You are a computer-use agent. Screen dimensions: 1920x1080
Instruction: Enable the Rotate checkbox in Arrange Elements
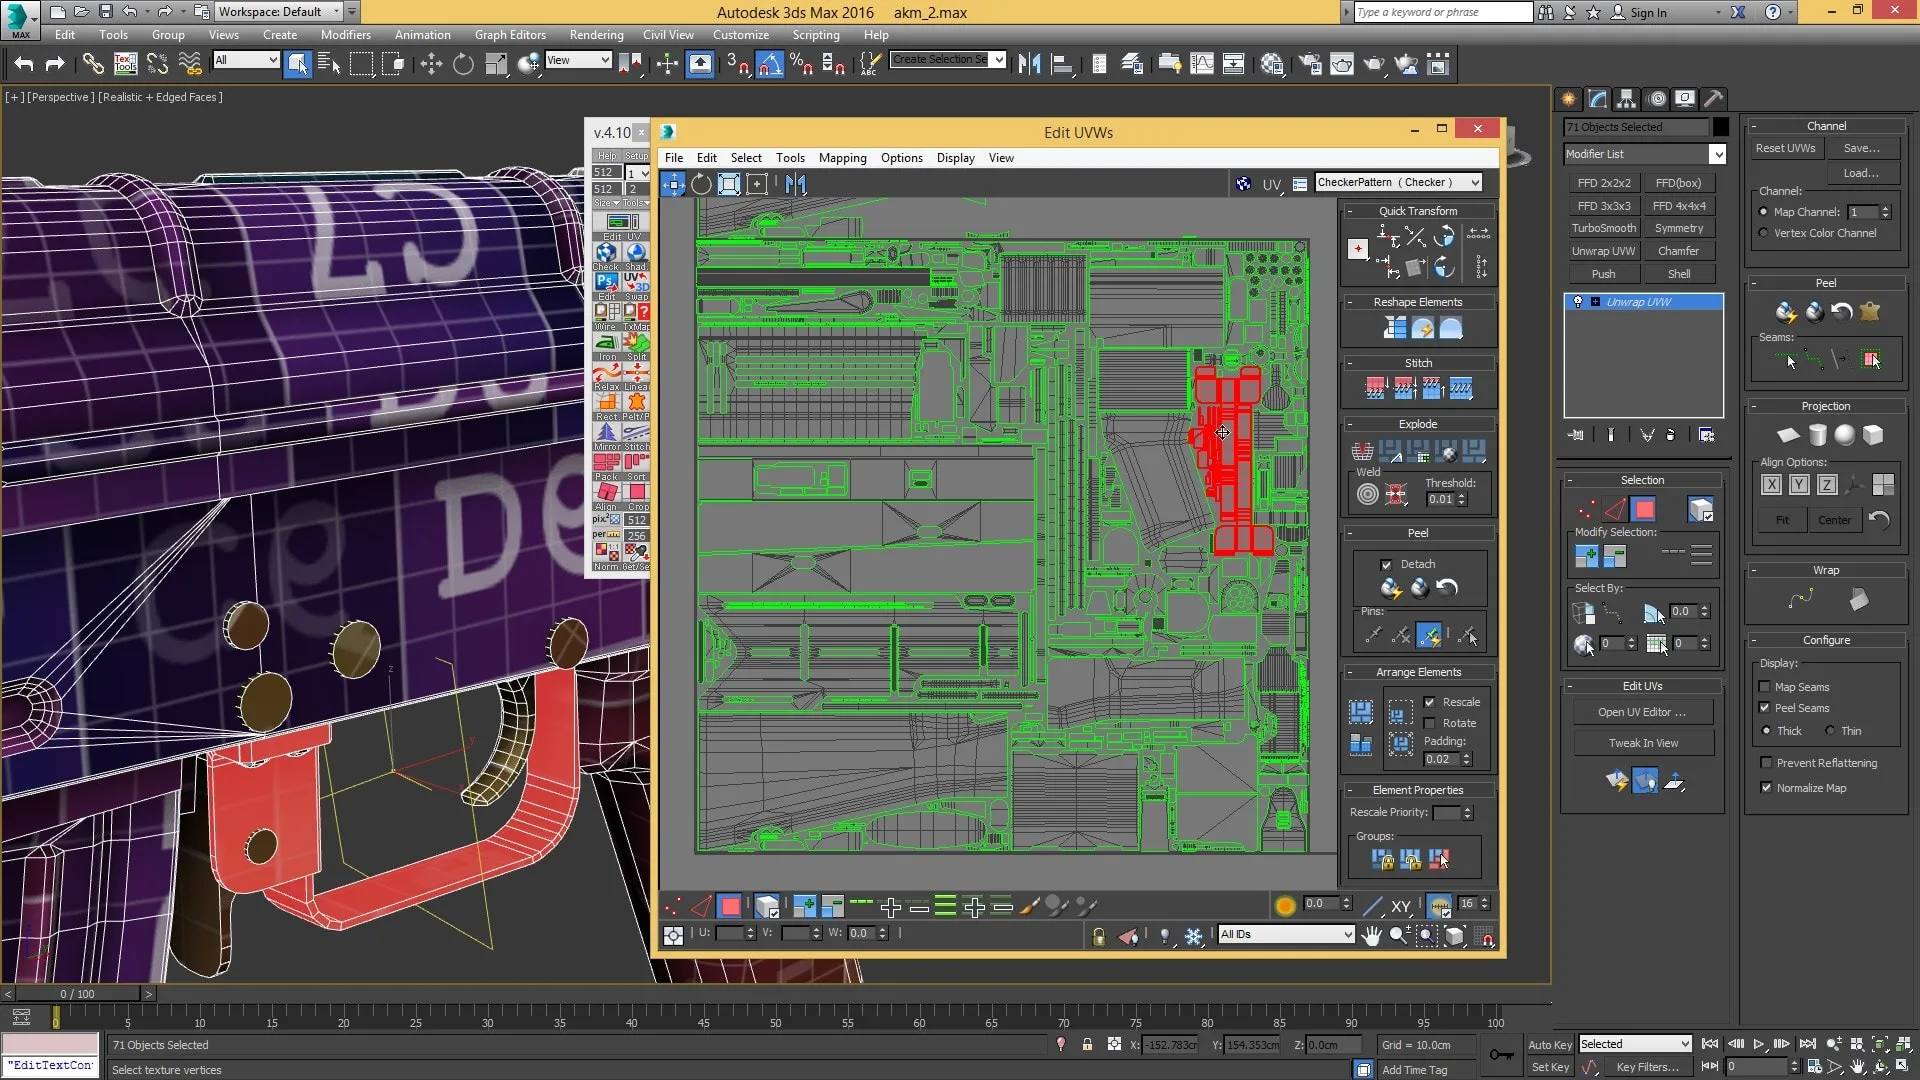(x=1429, y=723)
